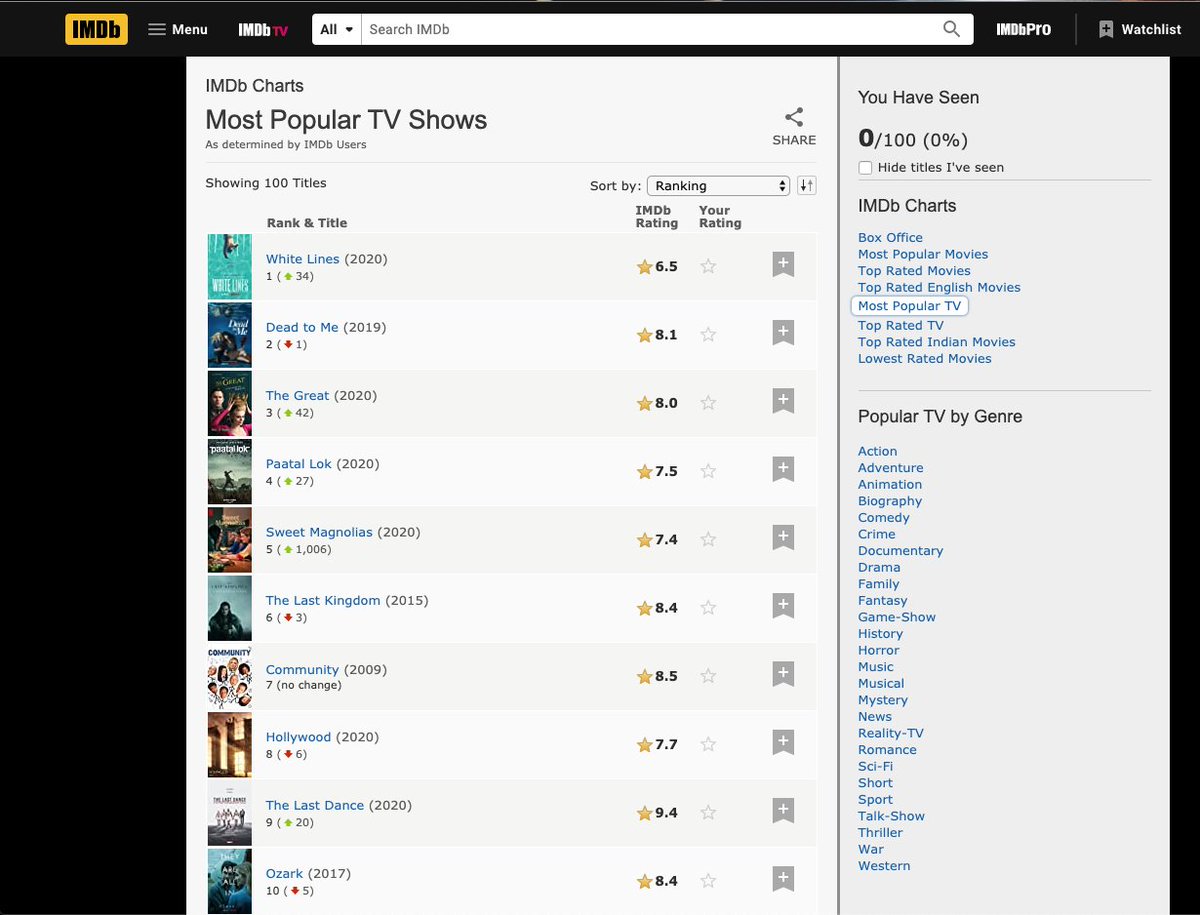The image size is (1200, 915).
Task: Open The Last Kingdom title link
Action: tap(323, 600)
